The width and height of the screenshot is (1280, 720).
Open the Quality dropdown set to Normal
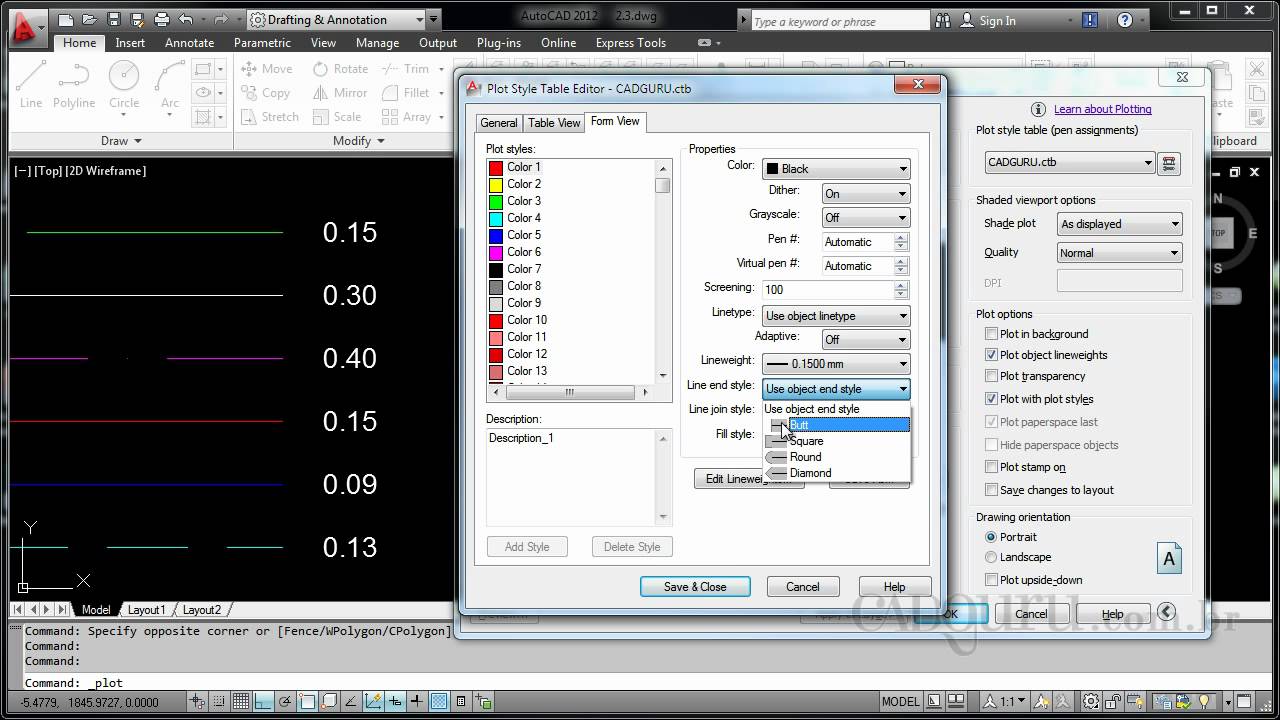point(1120,253)
